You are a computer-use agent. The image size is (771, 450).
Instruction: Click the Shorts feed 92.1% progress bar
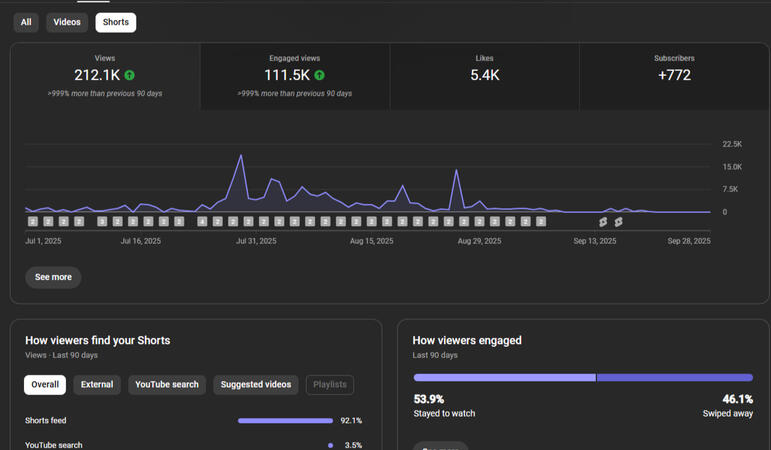coord(285,421)
